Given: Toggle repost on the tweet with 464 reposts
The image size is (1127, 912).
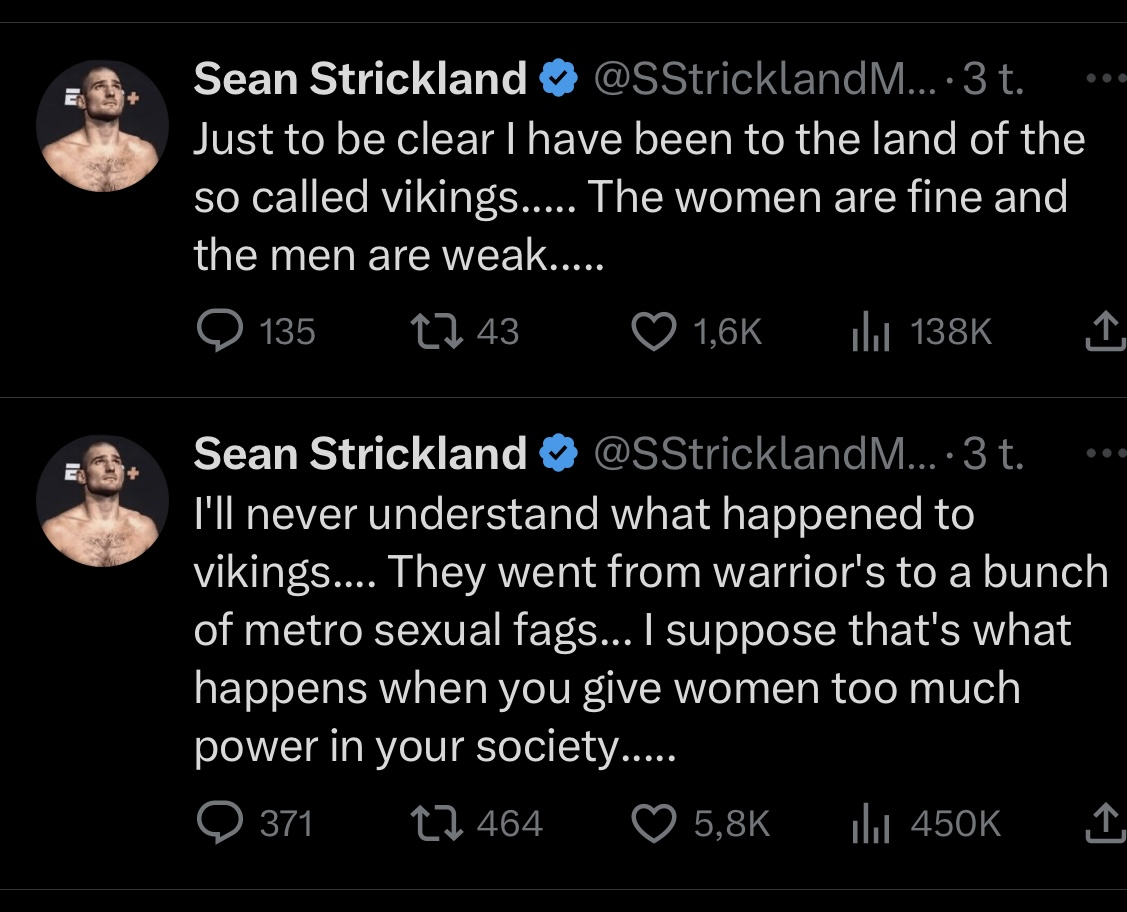Looking at the screenshot, I should tap(435, 823).
